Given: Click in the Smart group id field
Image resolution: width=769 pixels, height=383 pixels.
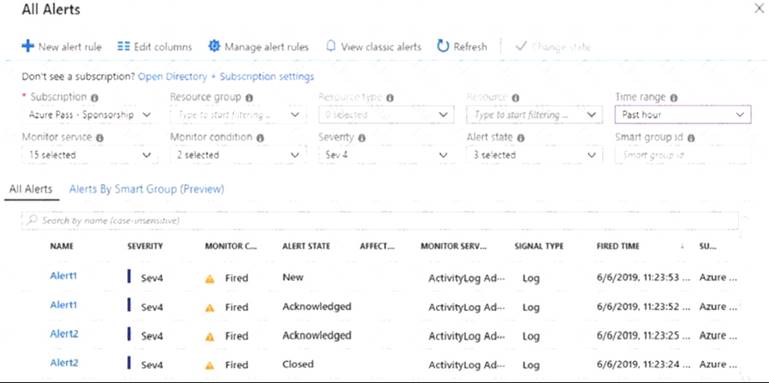Looking at the screenshot, I should [683, 155].
